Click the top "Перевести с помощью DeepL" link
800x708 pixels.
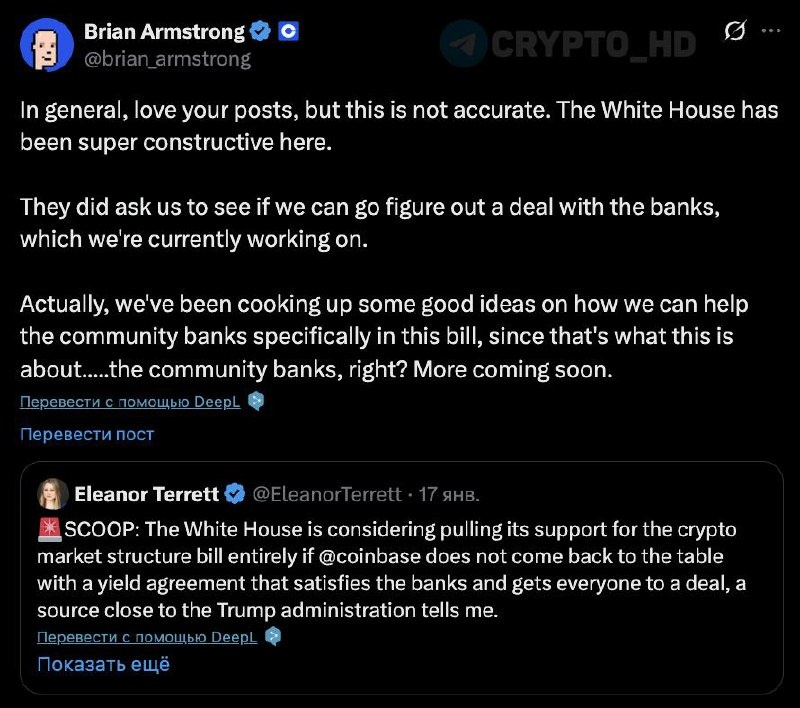pyautogui.click(x=130, y=402)
